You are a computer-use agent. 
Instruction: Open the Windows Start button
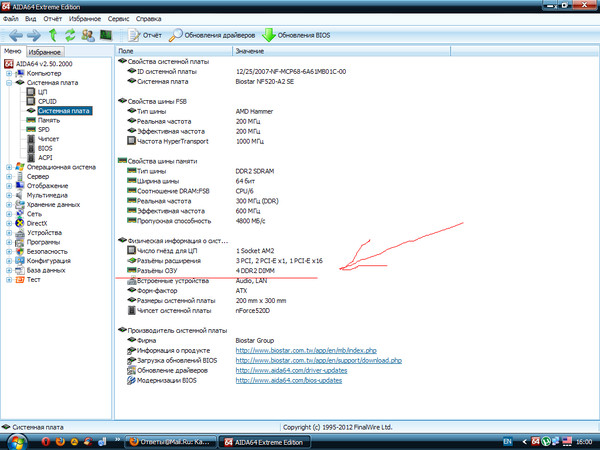coord(16,443)
